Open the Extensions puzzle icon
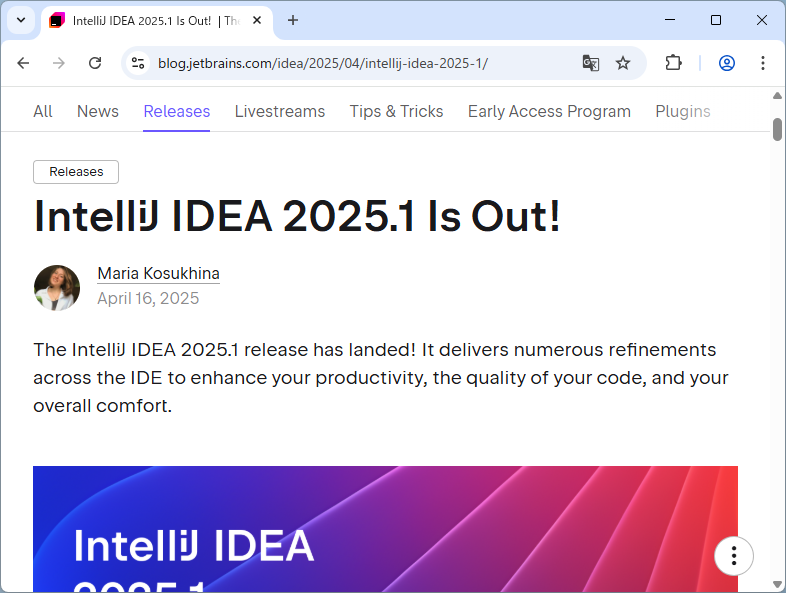 pyautogui.click(x=673, y=63)
